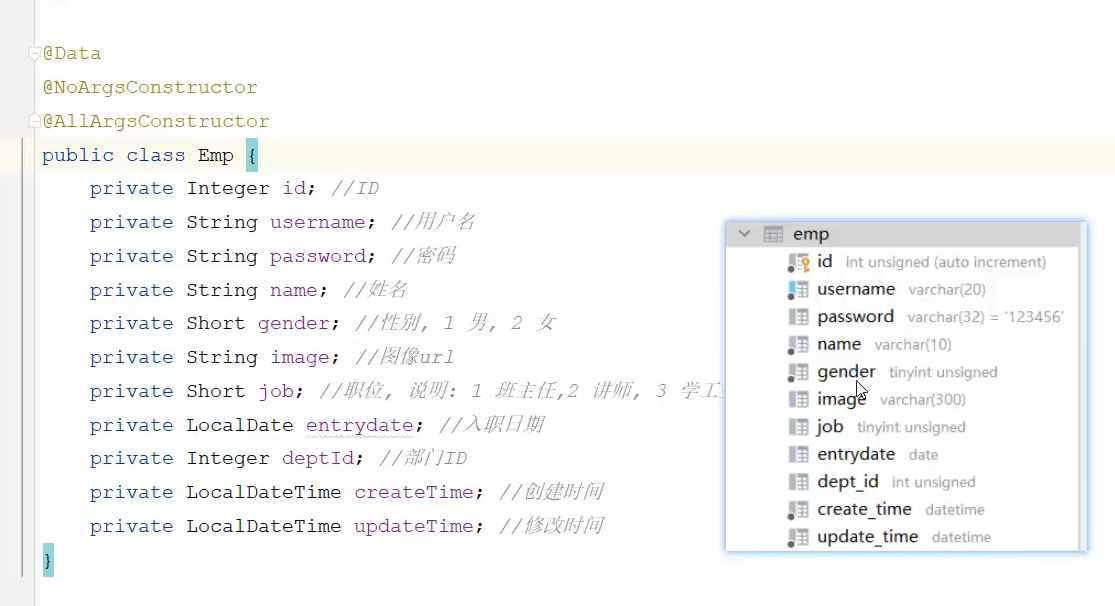Screen dimensions: 1115x606
Task: Select the job column row
Action: coord(830,427)
